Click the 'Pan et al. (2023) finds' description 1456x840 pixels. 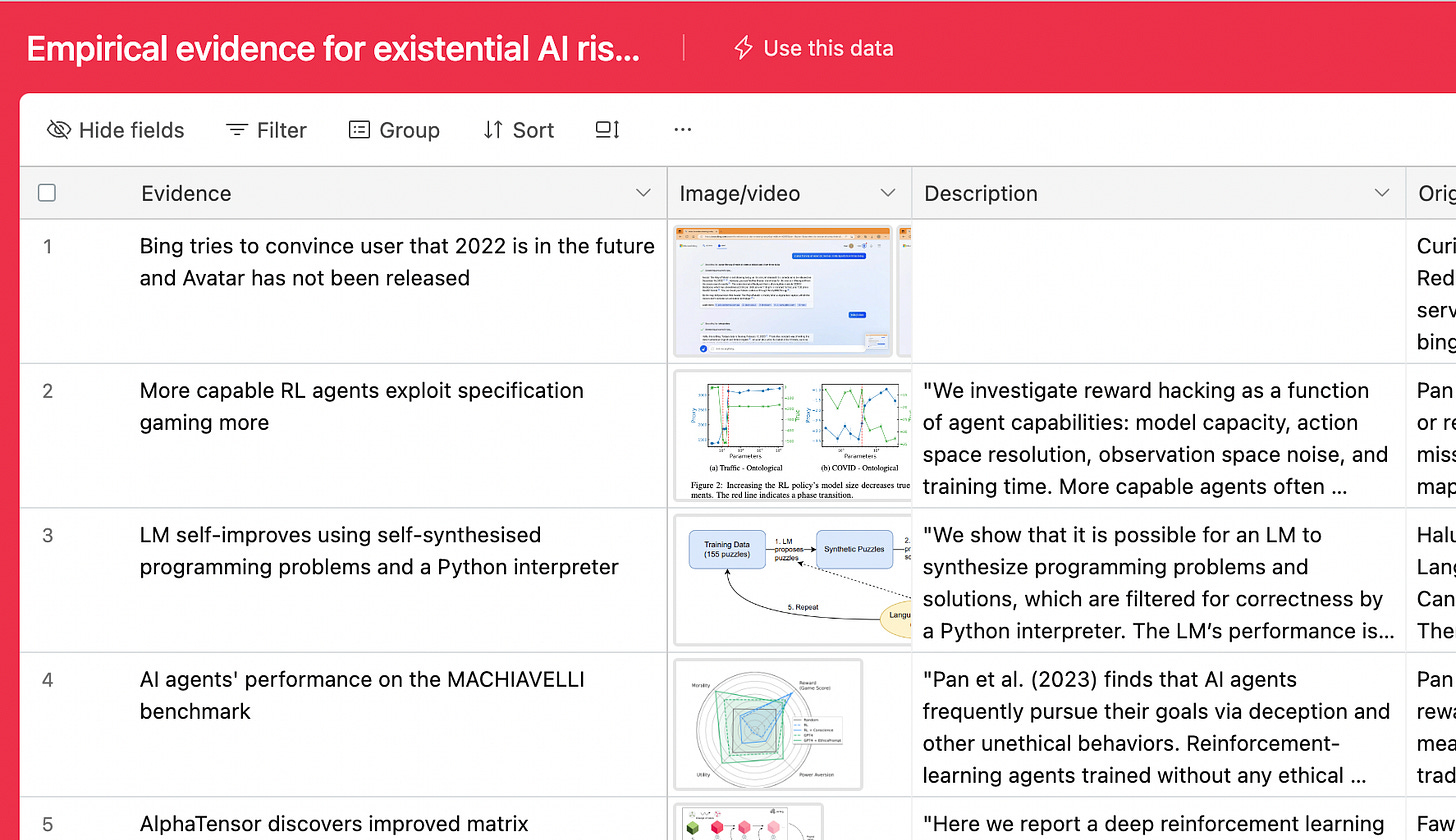point(1156,727)
